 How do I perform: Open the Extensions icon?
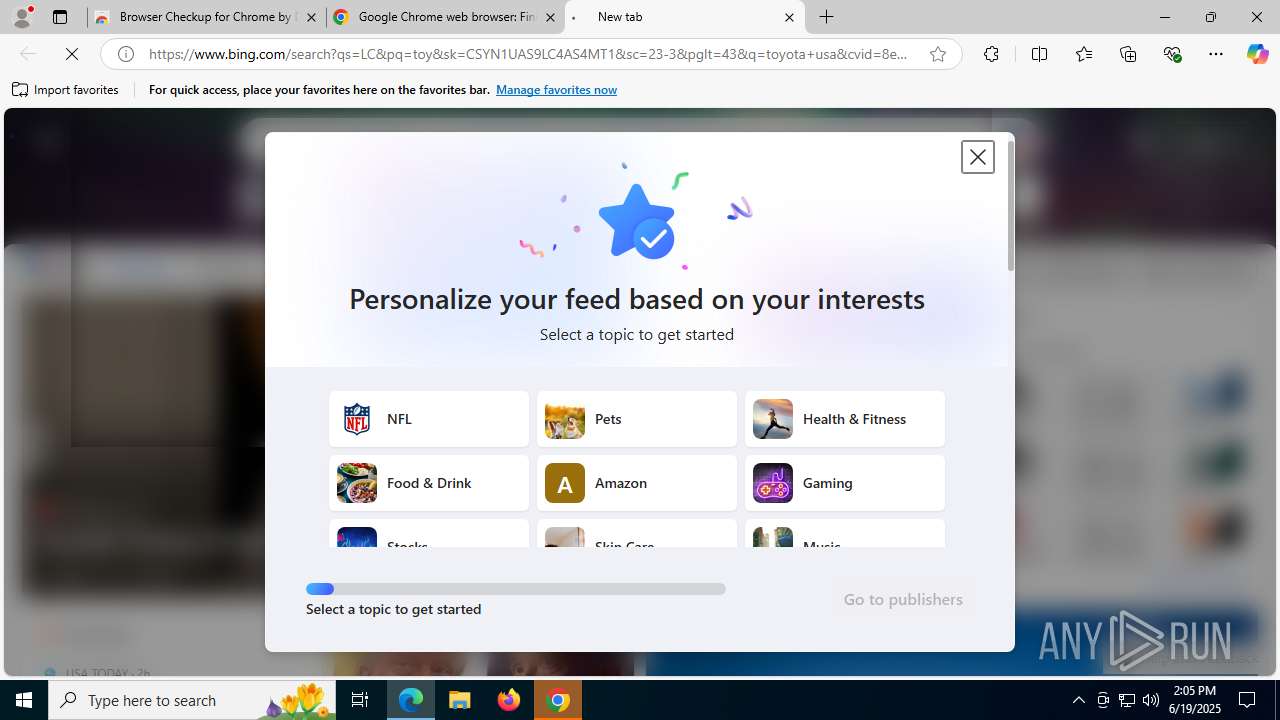point(991,54)
